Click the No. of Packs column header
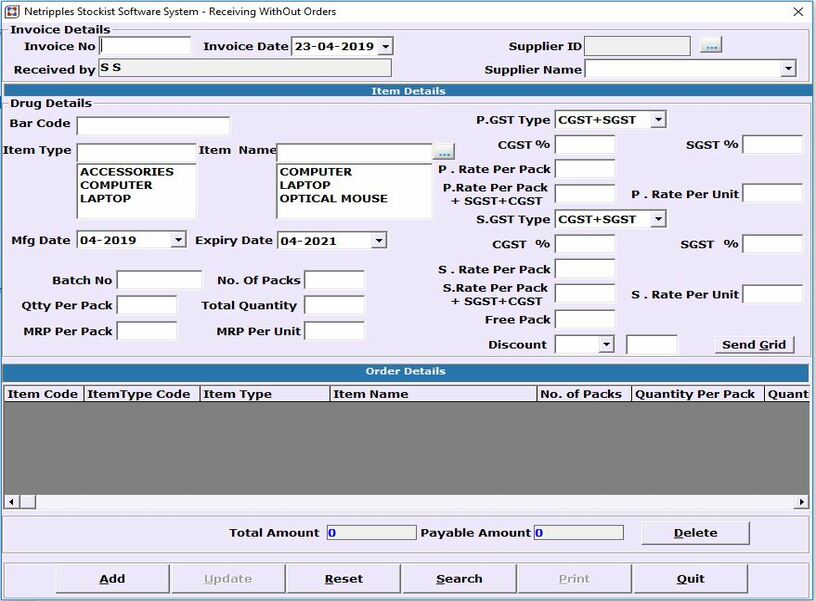 click(x=584, y=394)
